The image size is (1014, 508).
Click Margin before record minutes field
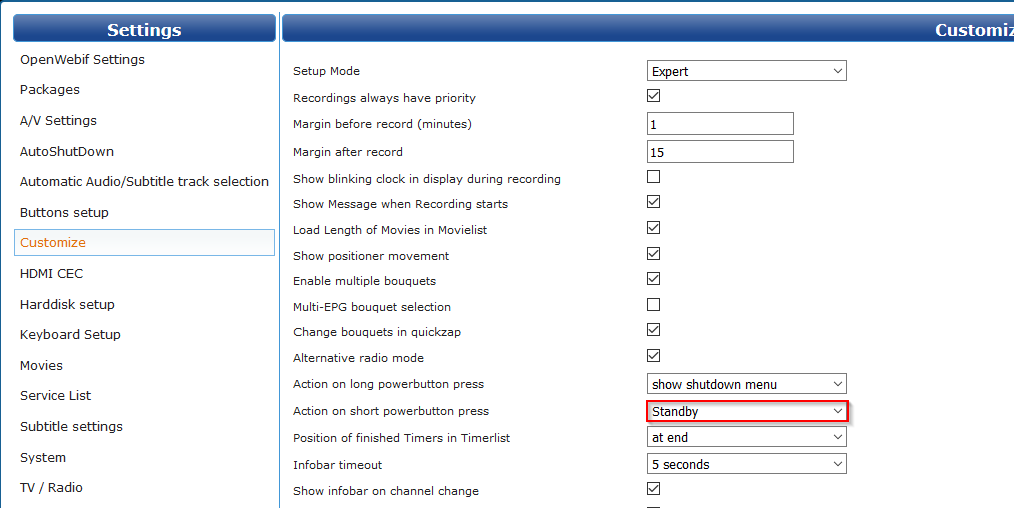pyautogui.click(x=720, y=124)
